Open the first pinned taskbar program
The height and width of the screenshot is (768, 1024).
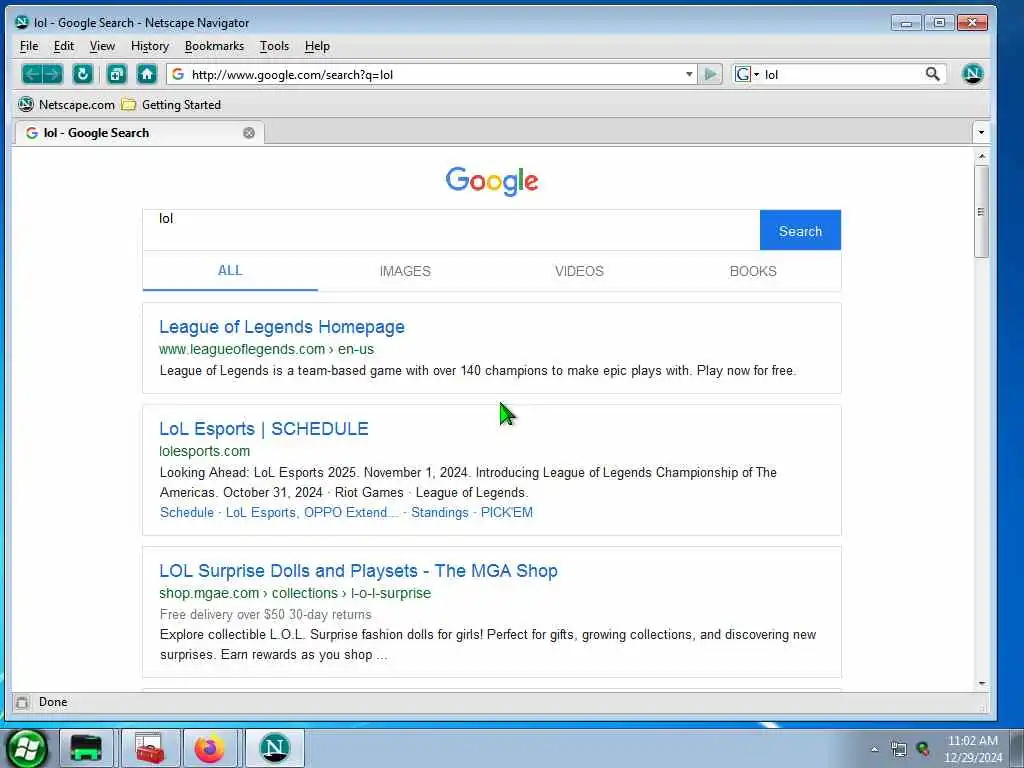(86, 748)
